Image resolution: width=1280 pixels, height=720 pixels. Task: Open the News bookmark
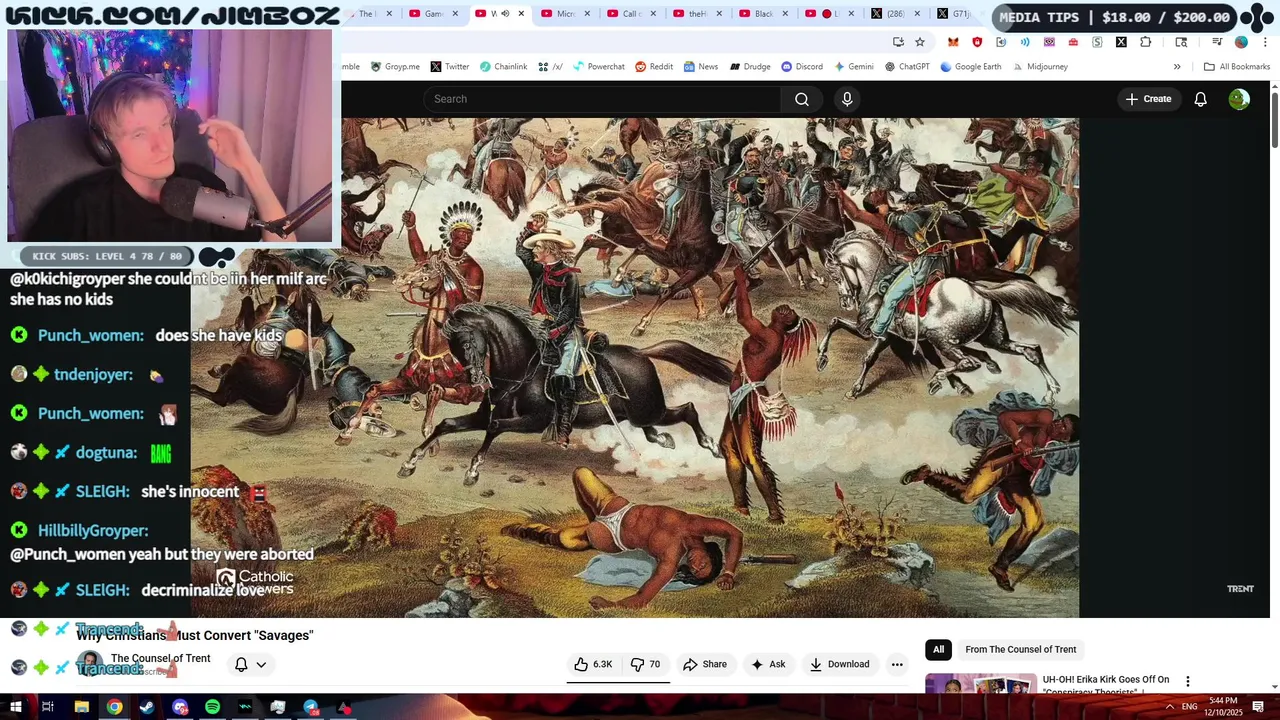click(701, 67)
